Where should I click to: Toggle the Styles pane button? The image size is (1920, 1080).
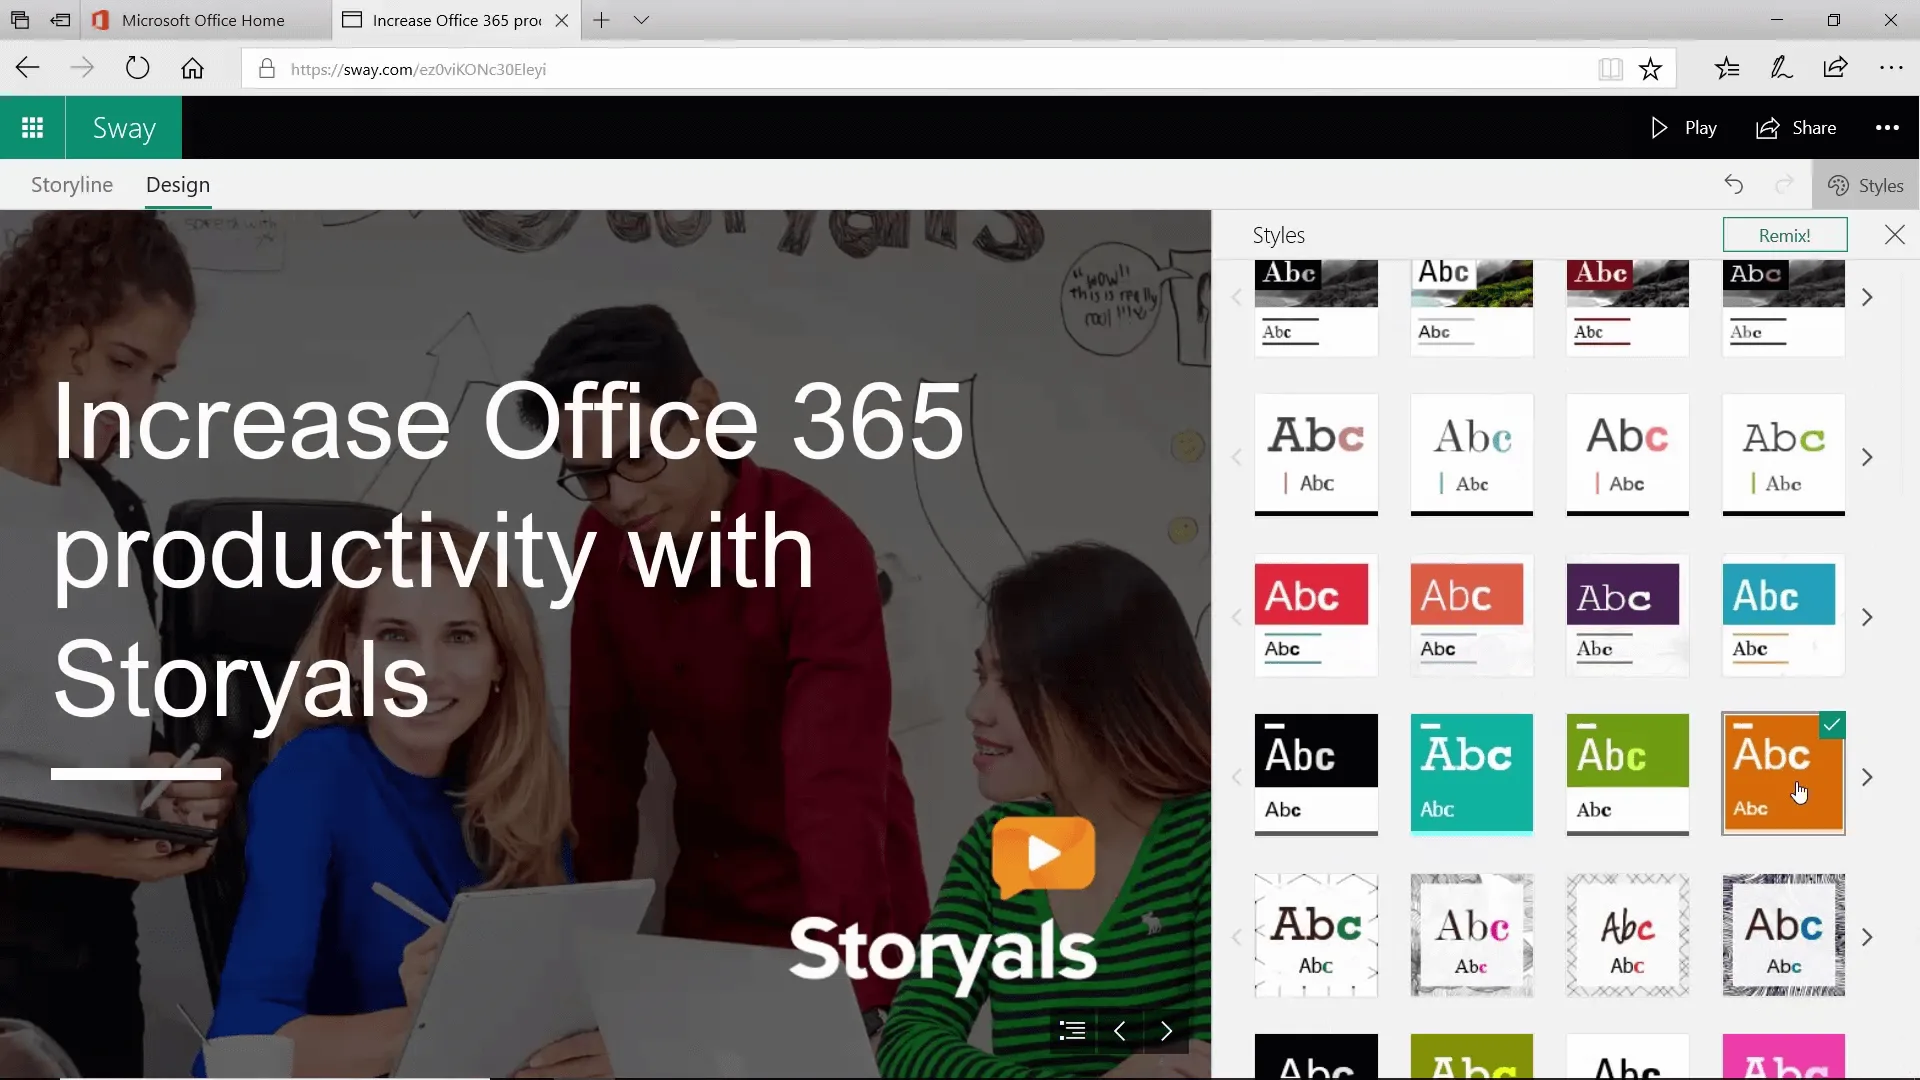pyautogui.click(x=1865, y=185)
